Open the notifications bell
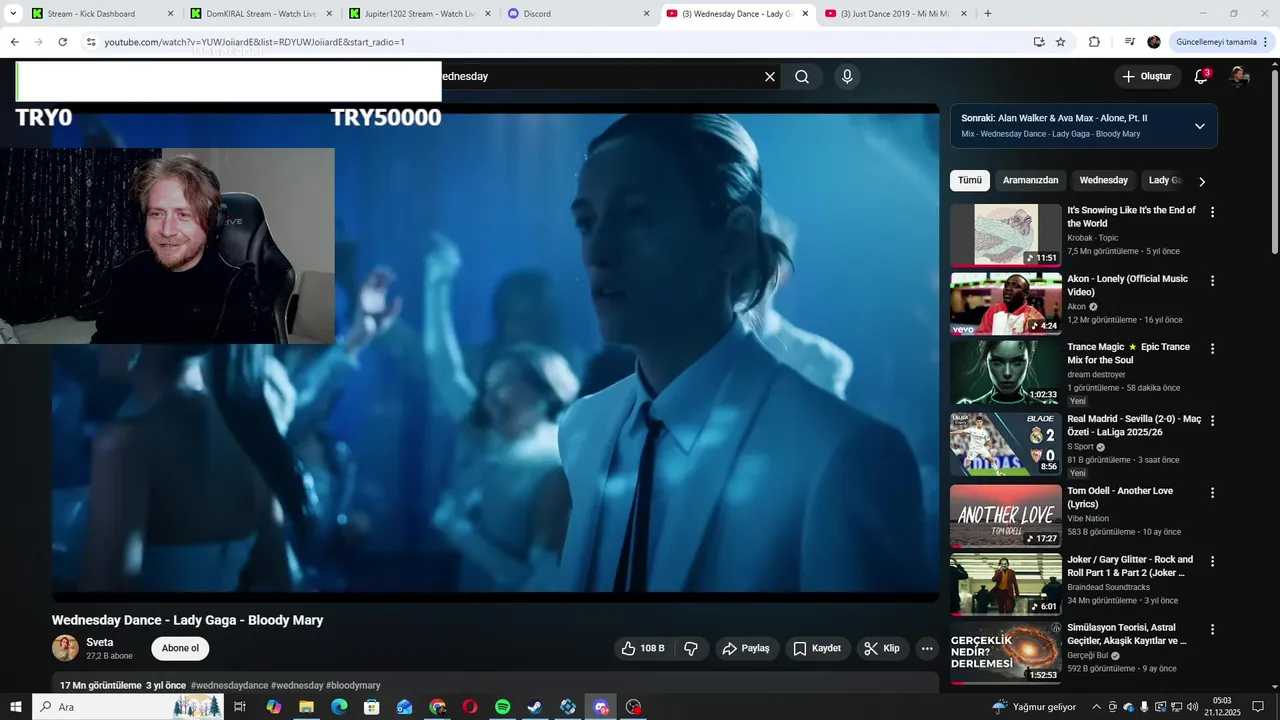This screenshot has height=720, width=1280. [x=1202, y=76]
